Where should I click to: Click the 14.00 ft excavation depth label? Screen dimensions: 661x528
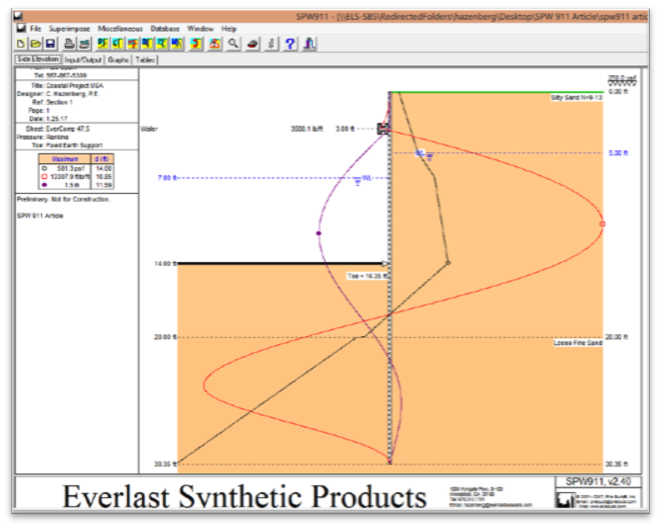(165, 263)
